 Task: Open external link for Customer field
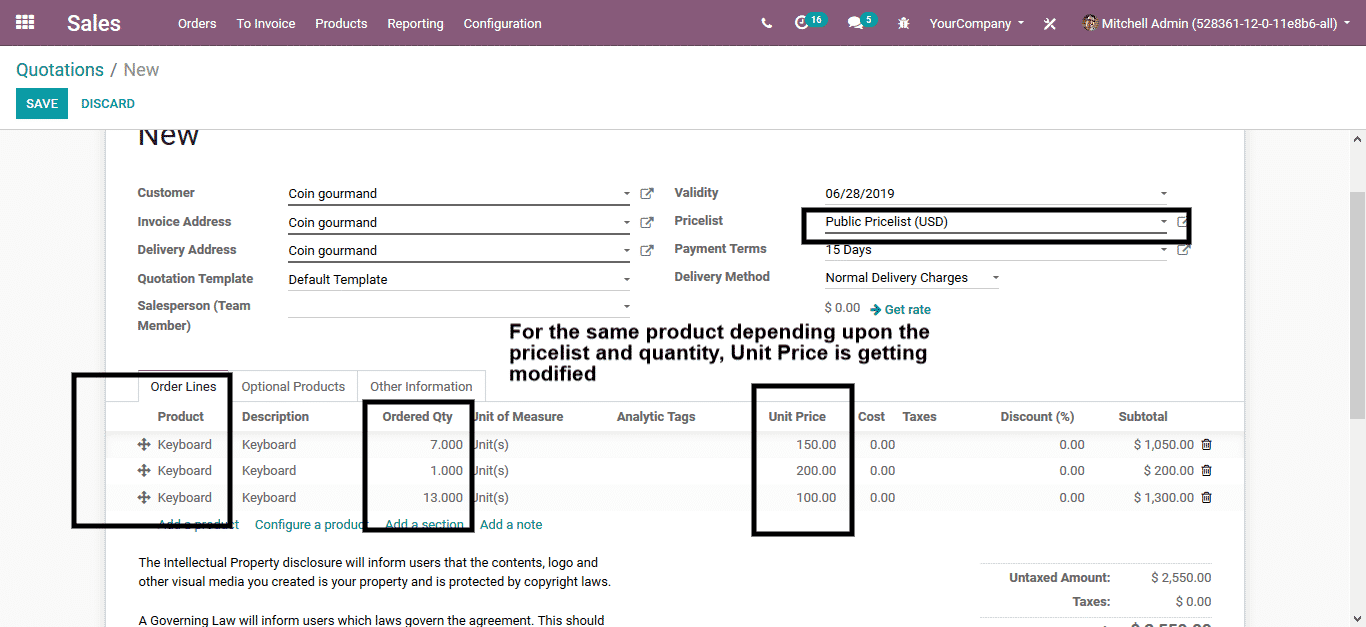click(647, 194)
